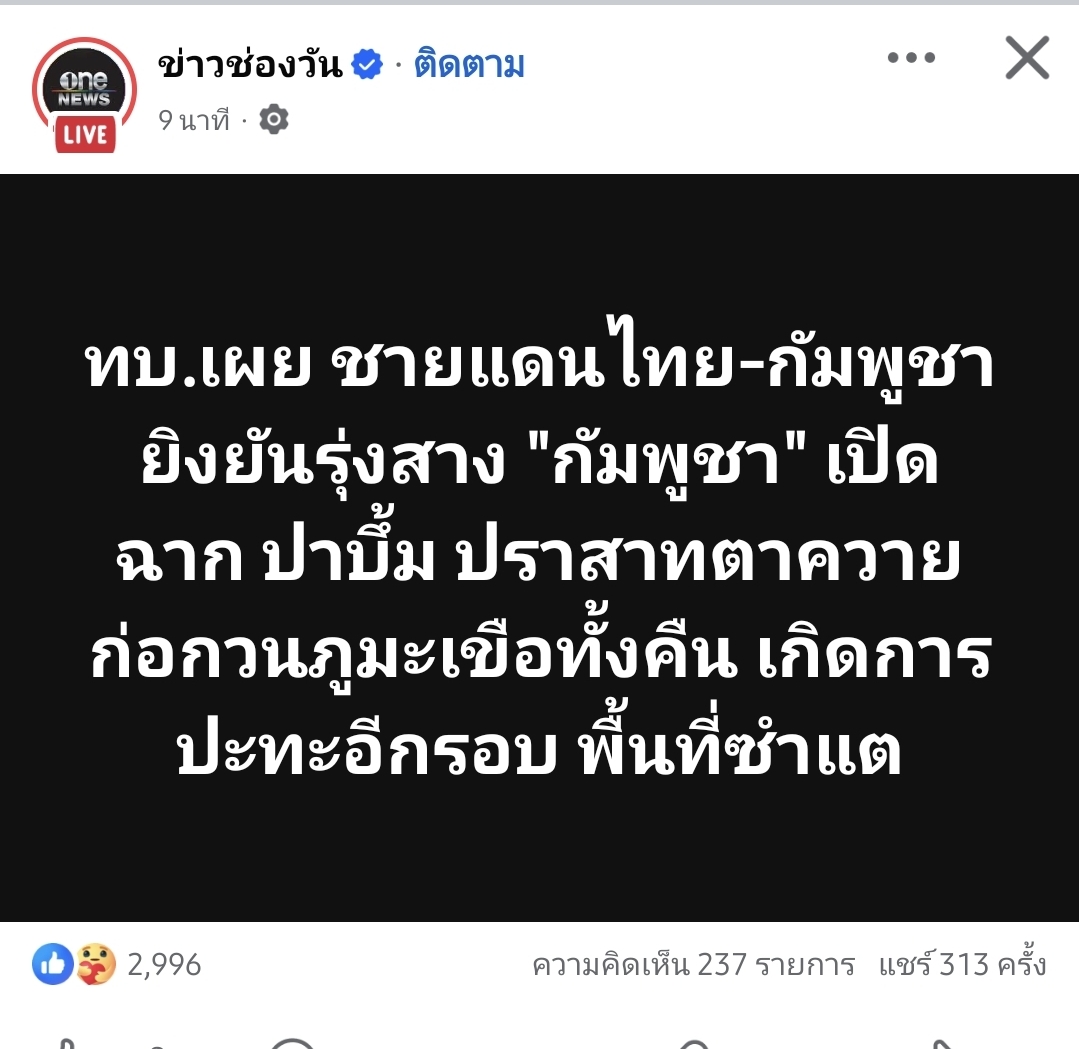Click the care hug emoji reaction
This screenshot has height=1049, width=1079.
(x=96, y=964)
